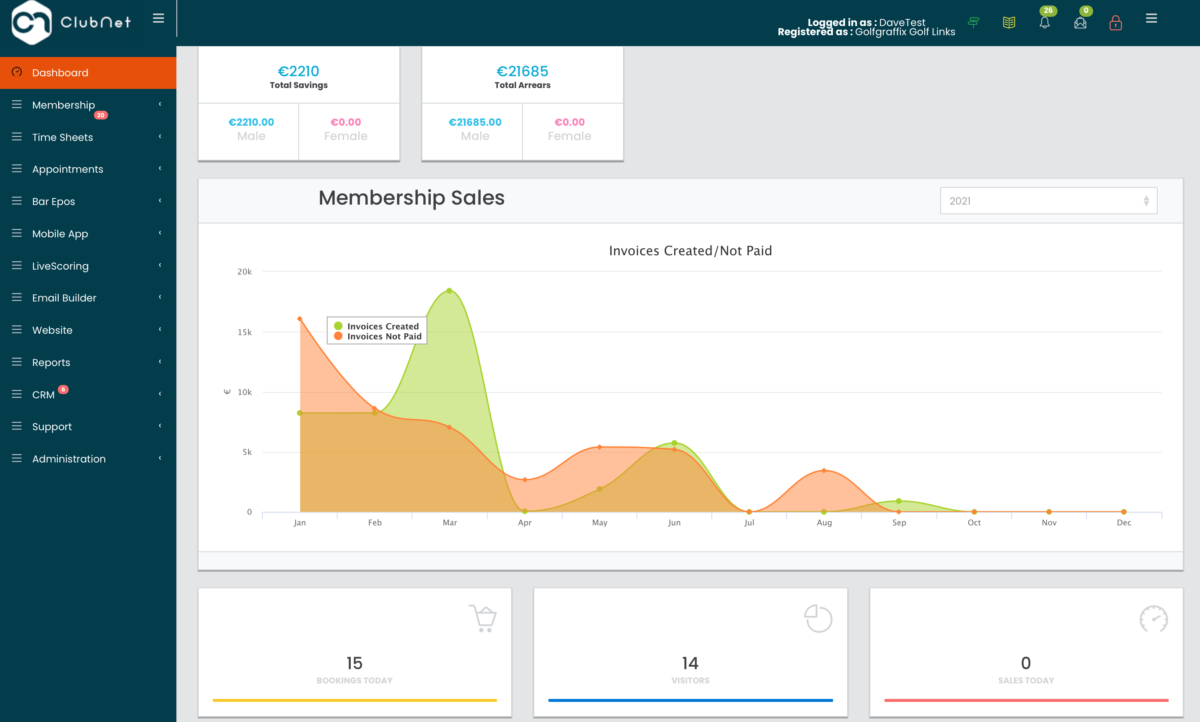Click the shopping cart icon on Bookings Today card

click(x=482, y=618)
